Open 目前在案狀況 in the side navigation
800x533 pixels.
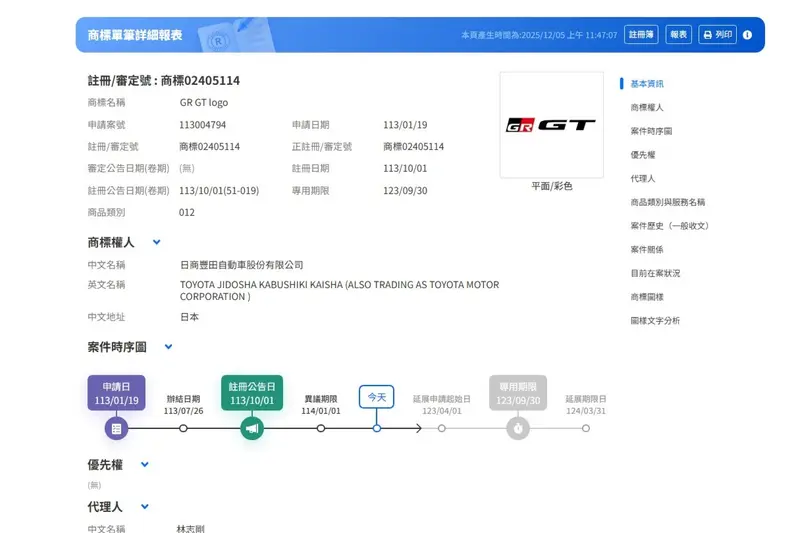point(655,273)
